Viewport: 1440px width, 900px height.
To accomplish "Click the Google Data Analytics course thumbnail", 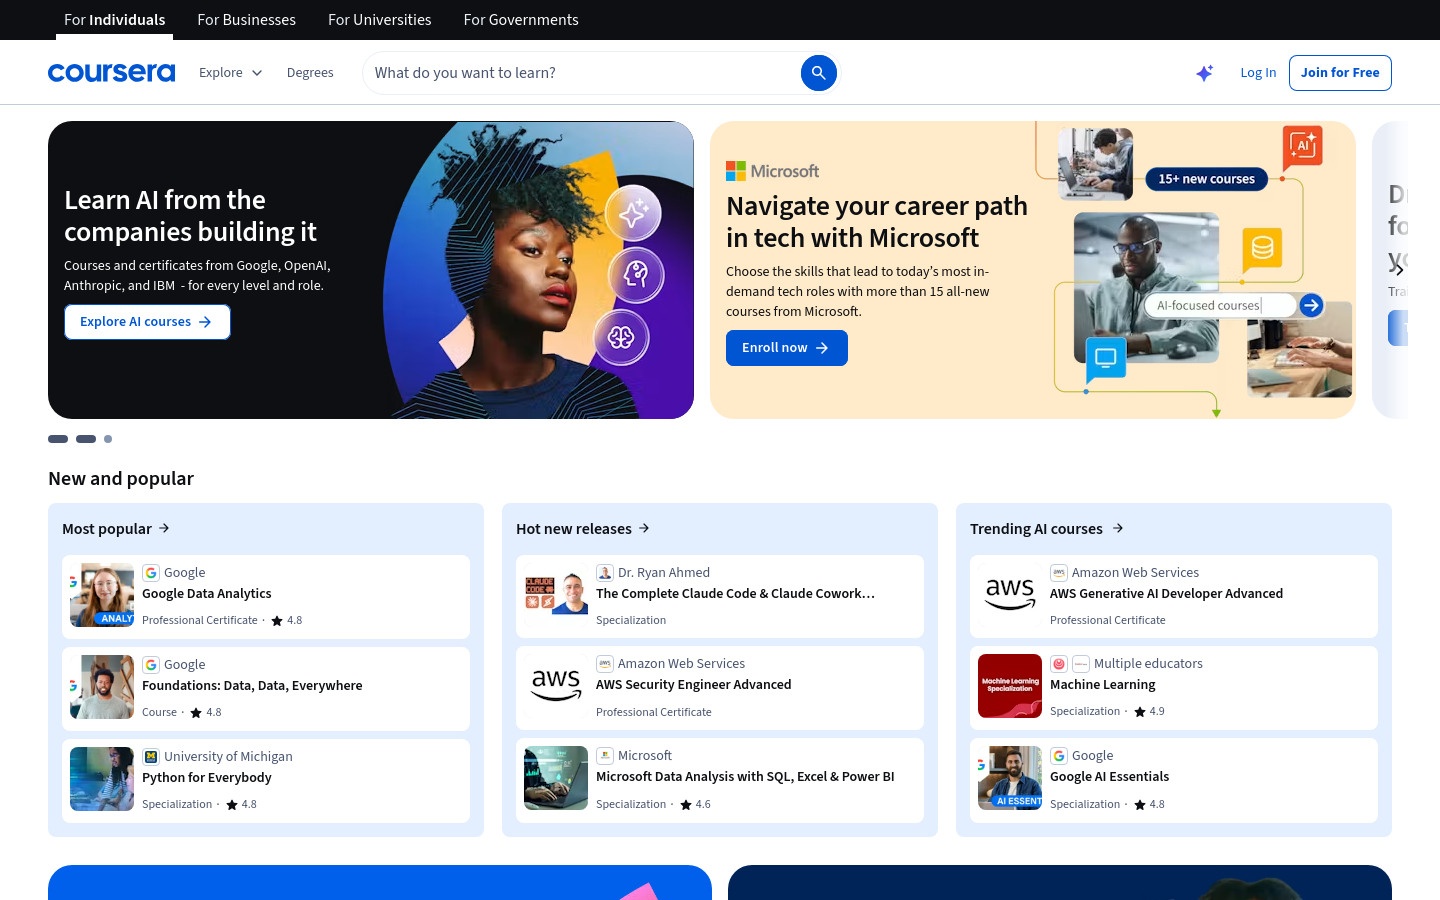I will 102,595.
